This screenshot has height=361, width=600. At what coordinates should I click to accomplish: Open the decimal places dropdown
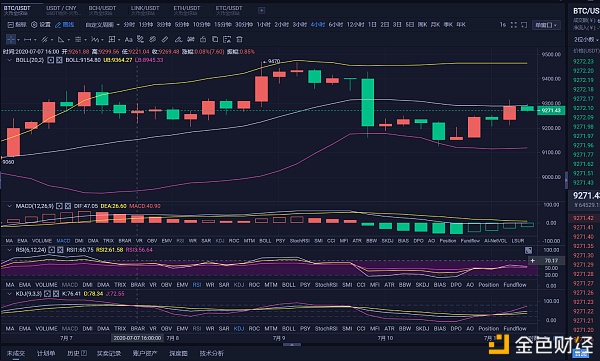point(585,39)
